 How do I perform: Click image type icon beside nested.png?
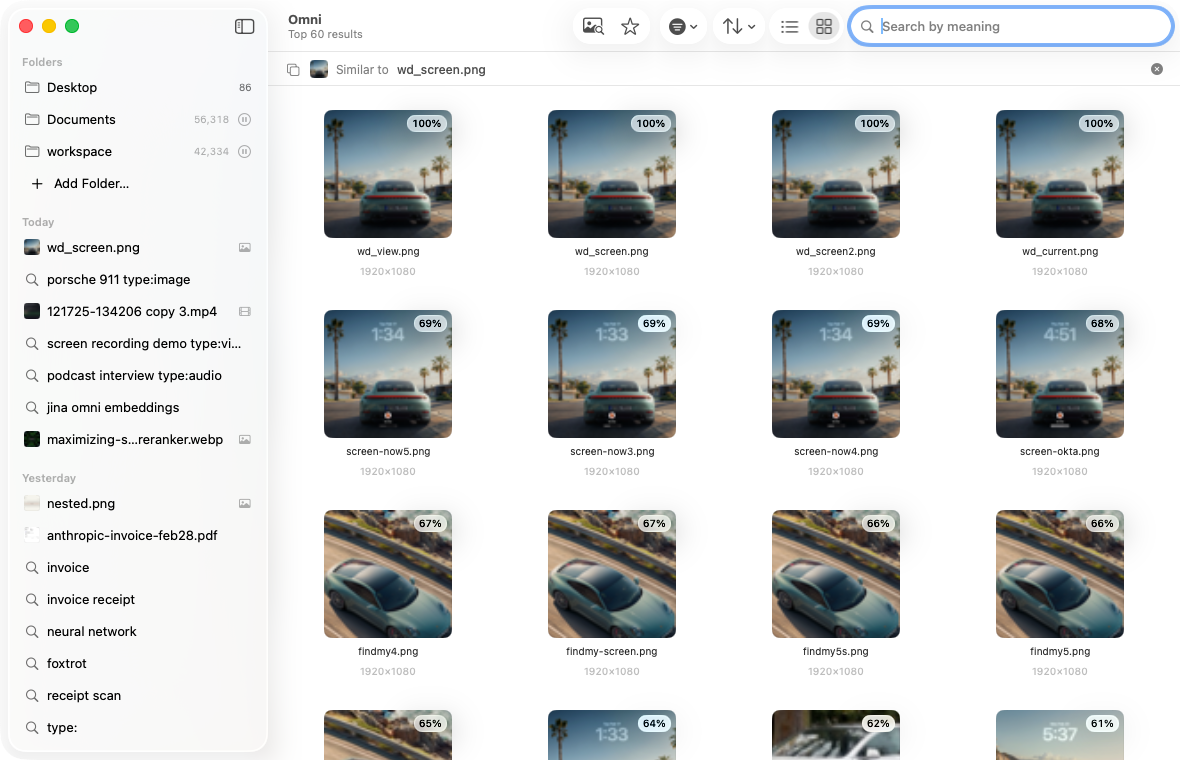(x=245, y=503)
